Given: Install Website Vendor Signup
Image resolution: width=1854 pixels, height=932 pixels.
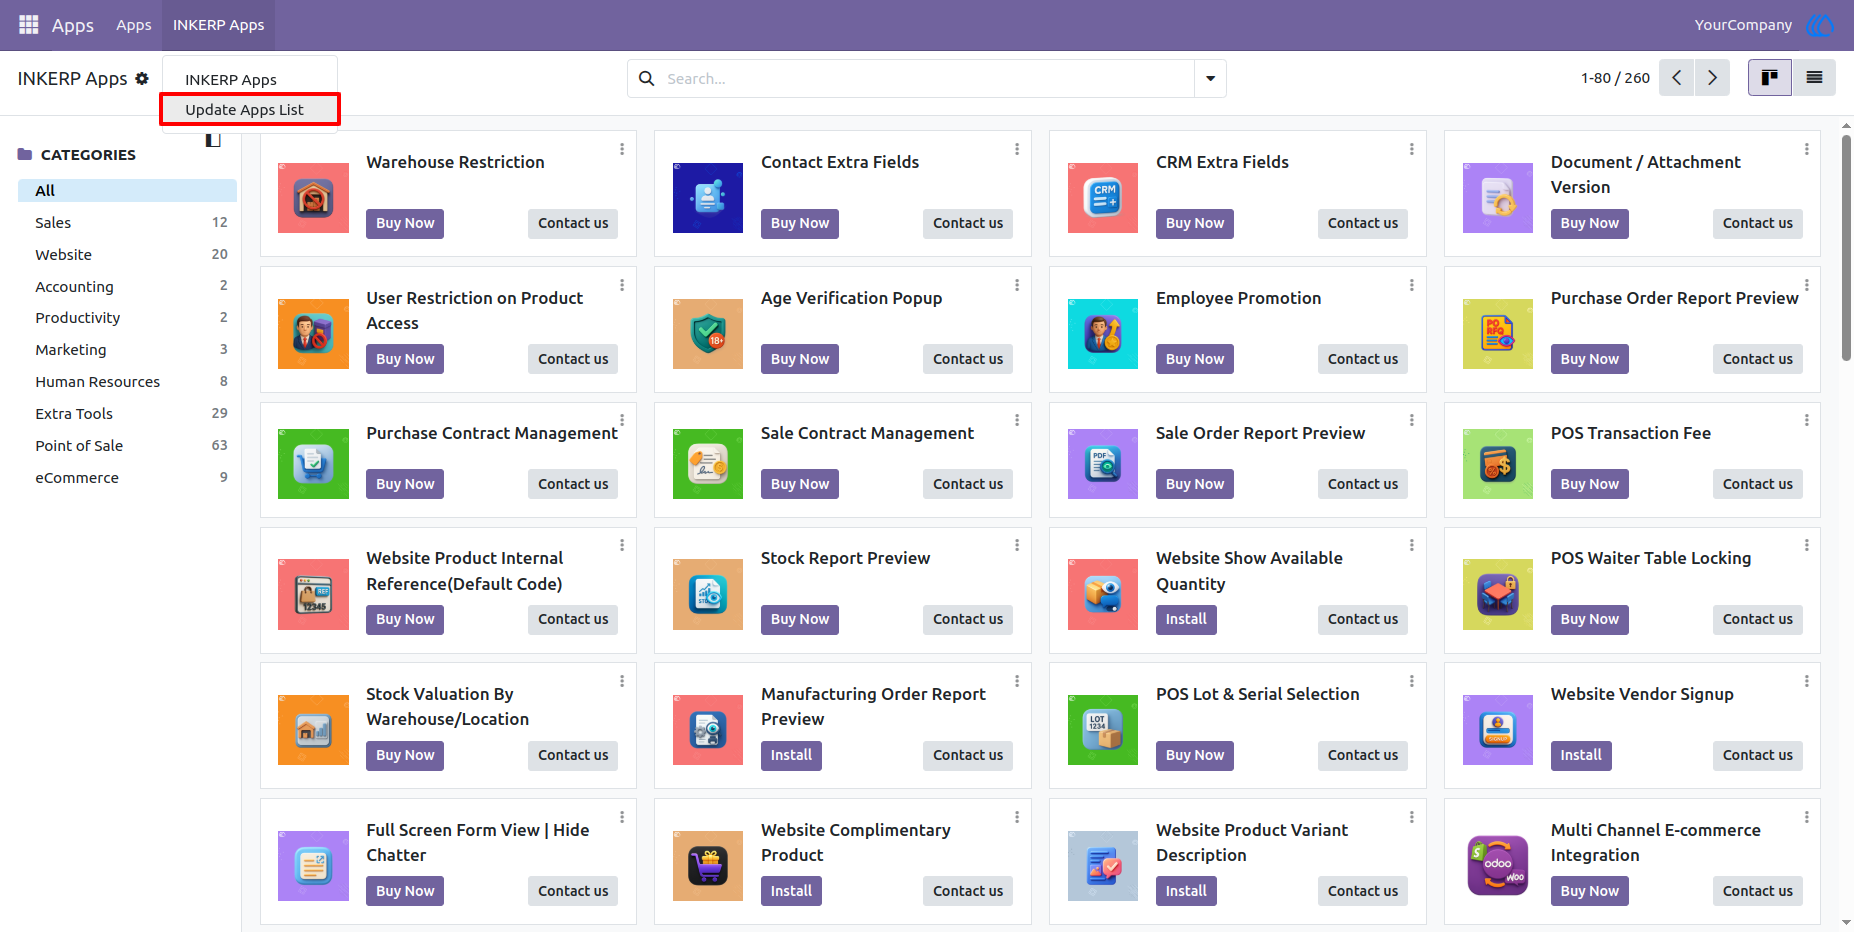Looking at the screenshot, I should (x=1581, y=755).
